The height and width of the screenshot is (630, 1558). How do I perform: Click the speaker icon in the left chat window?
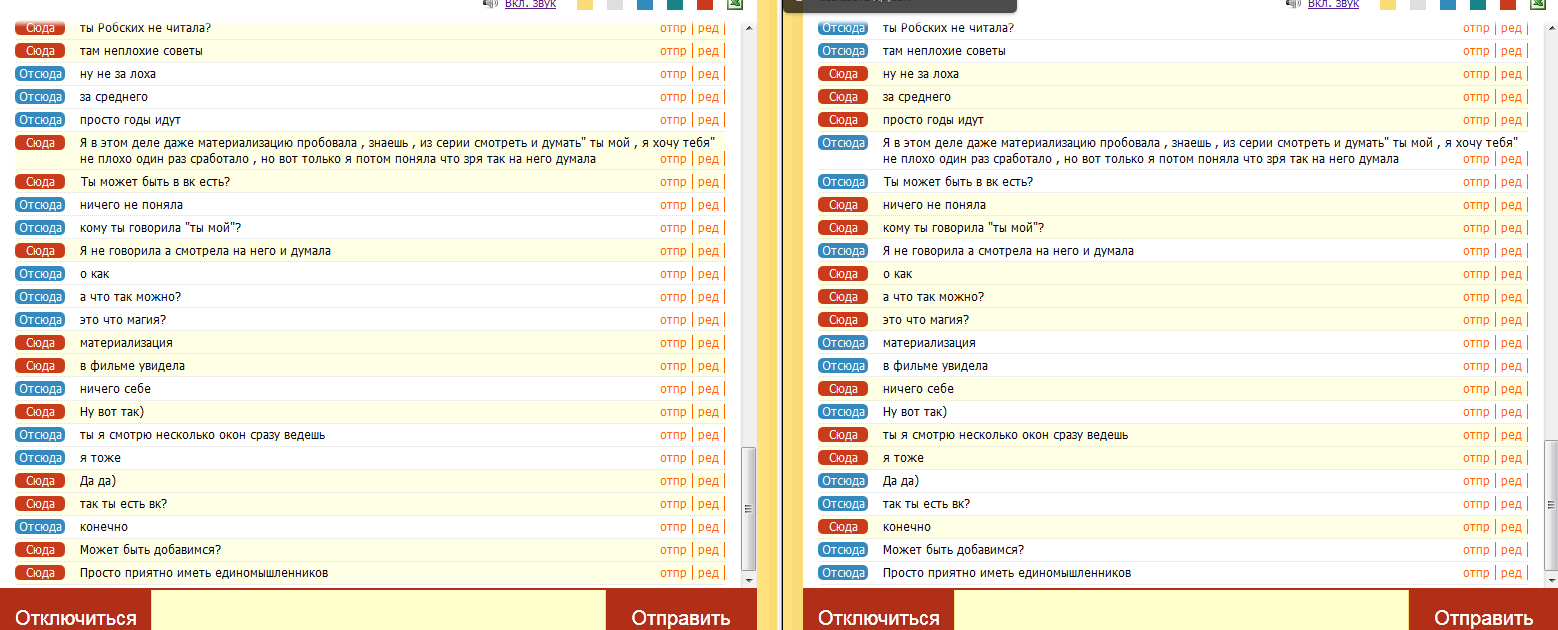tap(490, 4)
